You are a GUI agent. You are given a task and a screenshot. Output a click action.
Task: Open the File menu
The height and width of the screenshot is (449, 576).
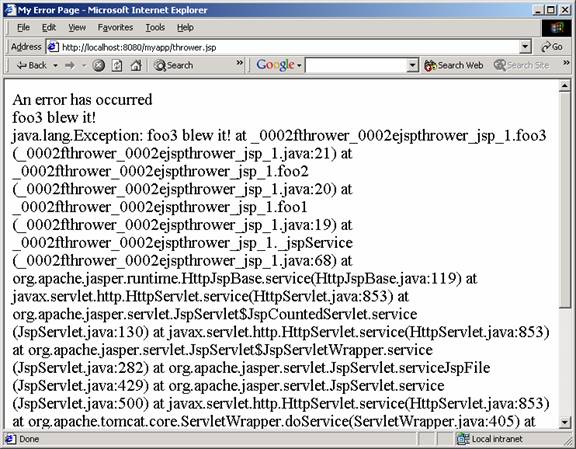tap(24, 28)
